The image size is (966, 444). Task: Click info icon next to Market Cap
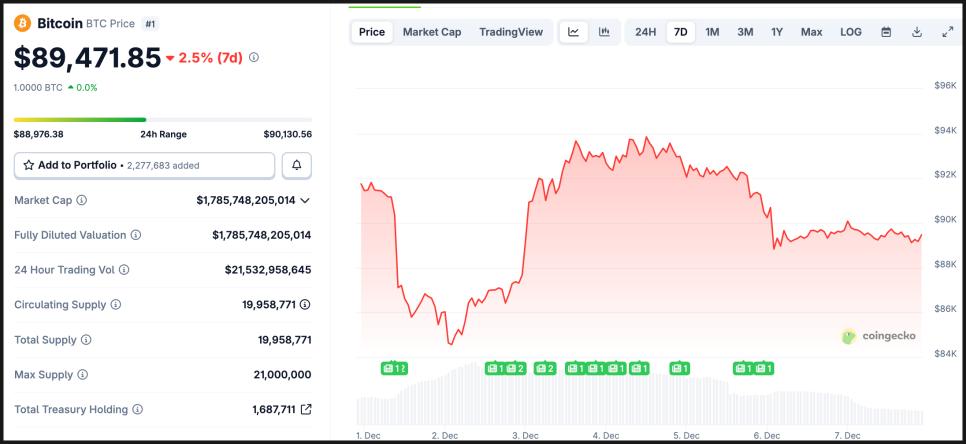82,200
